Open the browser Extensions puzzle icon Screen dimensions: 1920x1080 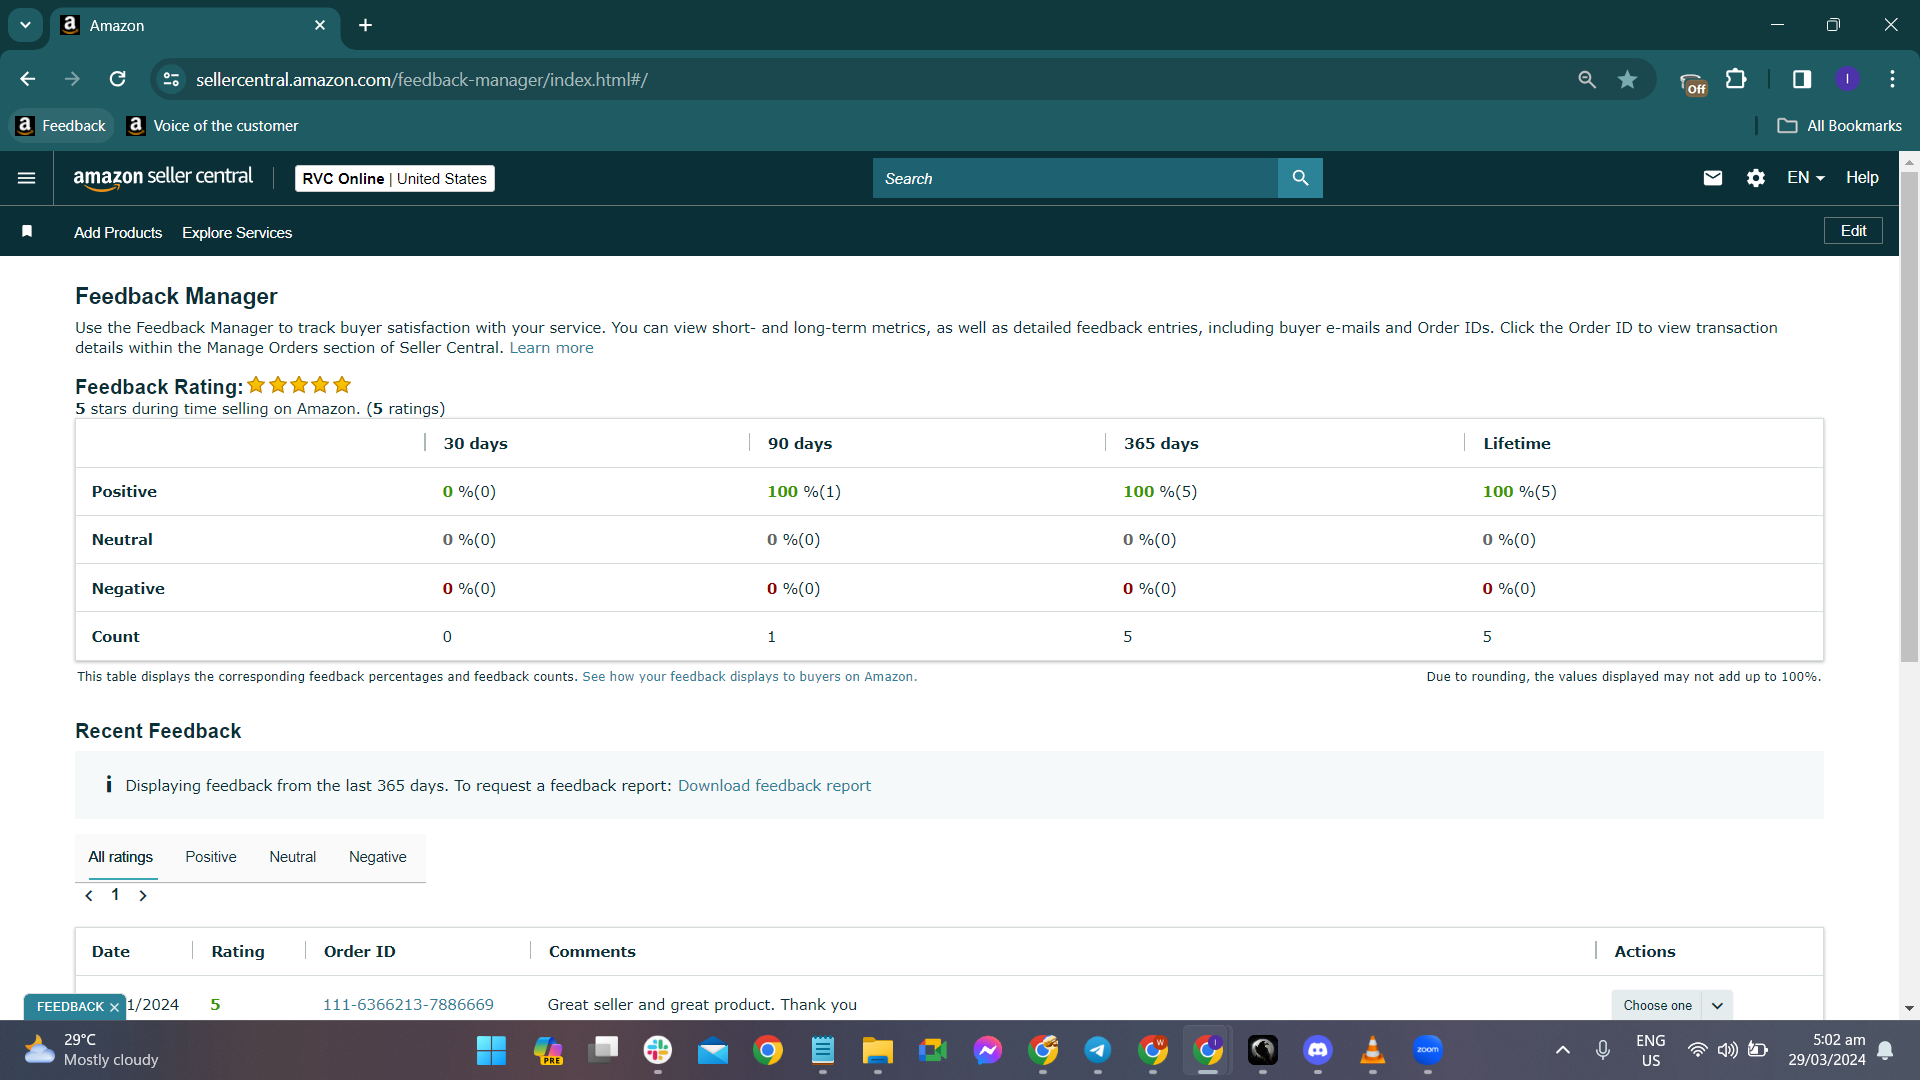[1737, 79]
